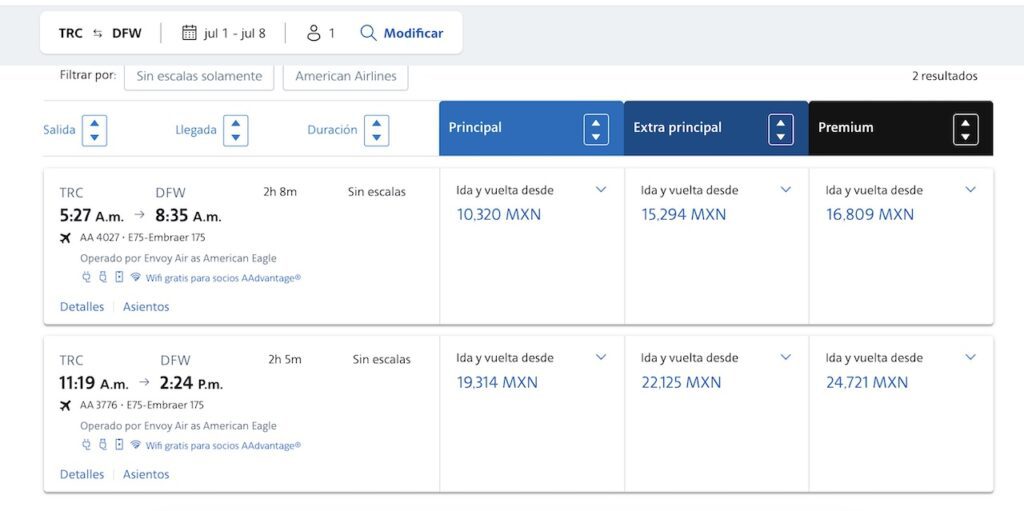Sort by Extra principal fare price
1024x511 pixels.
780,129
